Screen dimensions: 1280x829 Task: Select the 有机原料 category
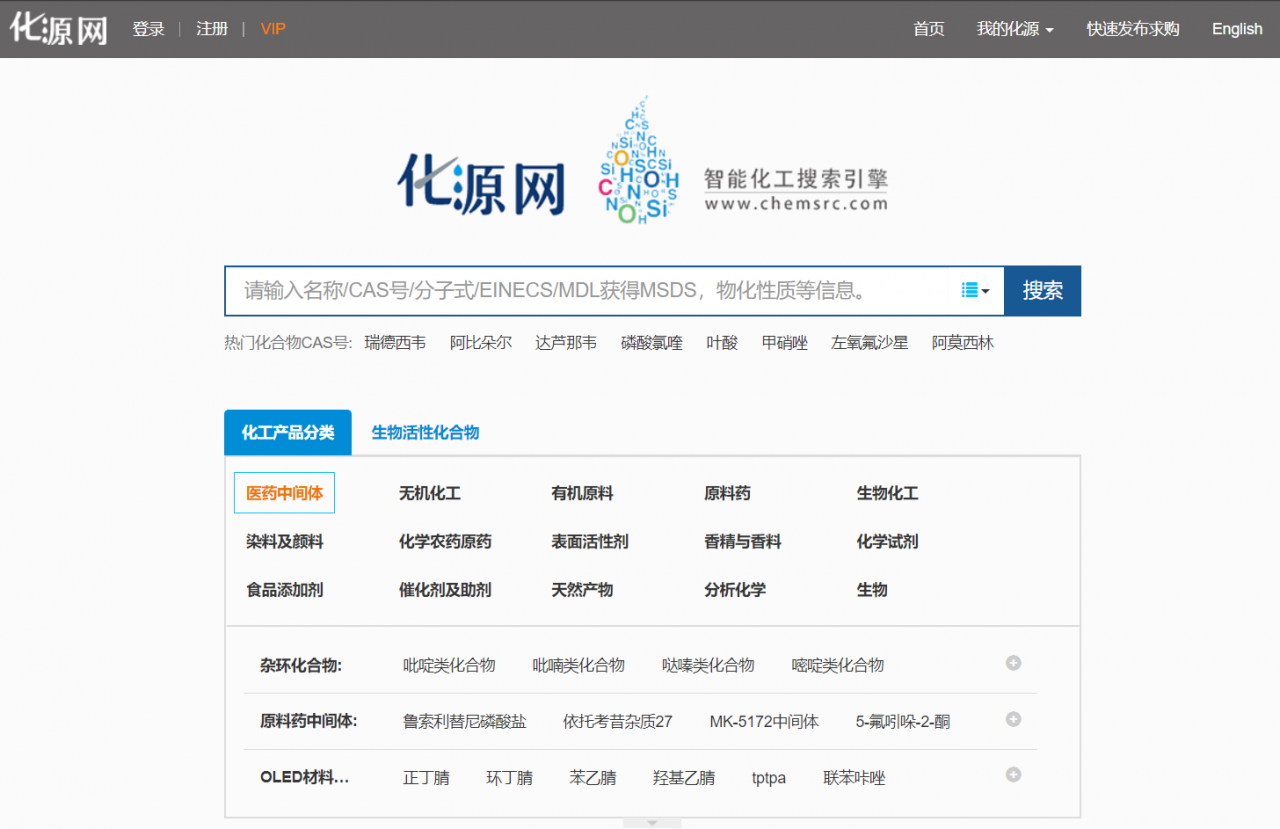coord(582,493)
